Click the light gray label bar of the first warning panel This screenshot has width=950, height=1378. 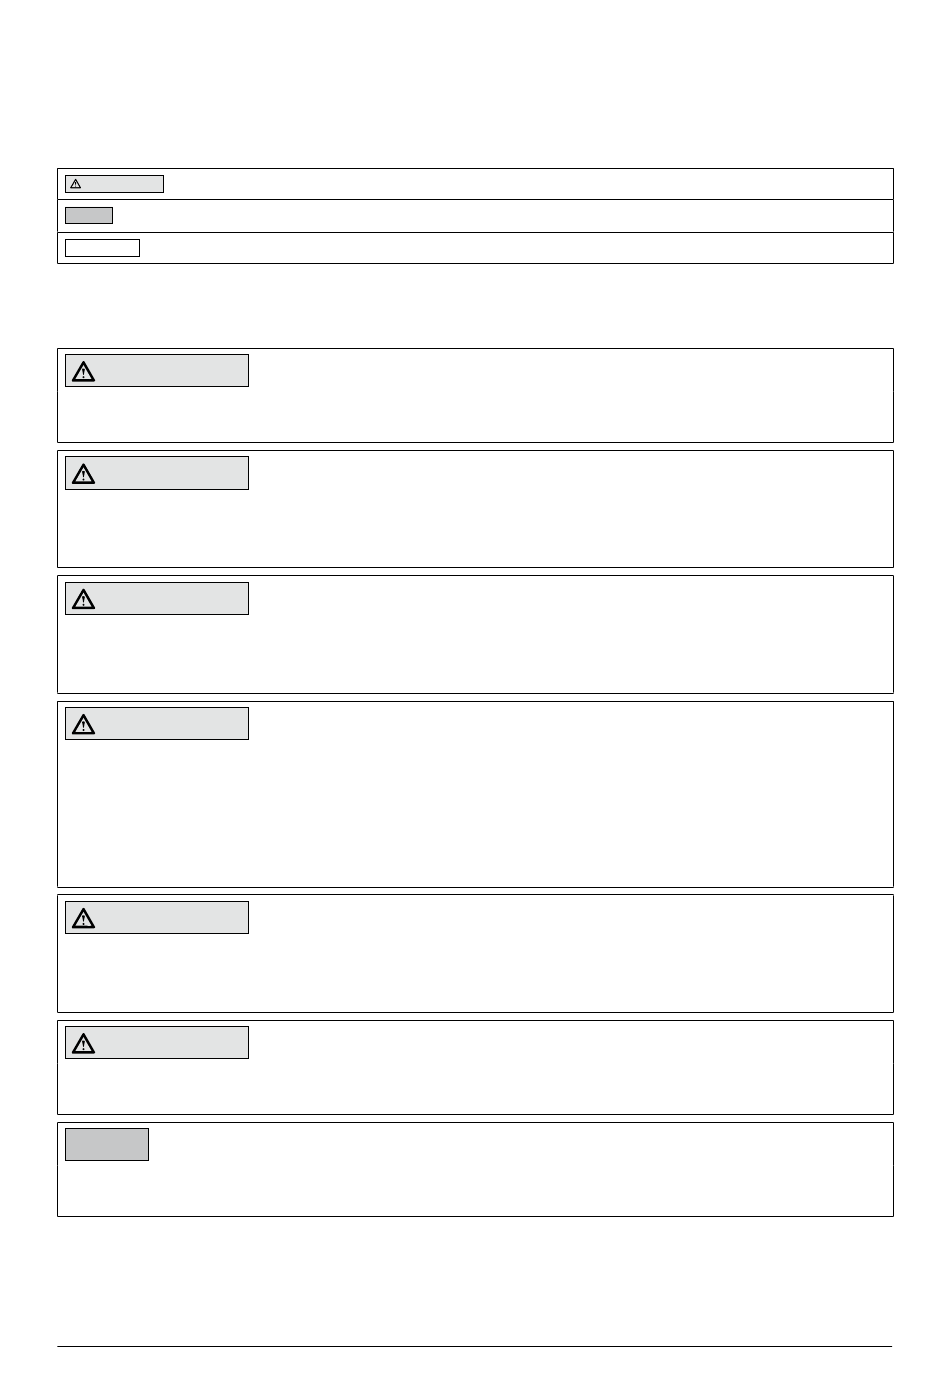(x=157, y=371)
